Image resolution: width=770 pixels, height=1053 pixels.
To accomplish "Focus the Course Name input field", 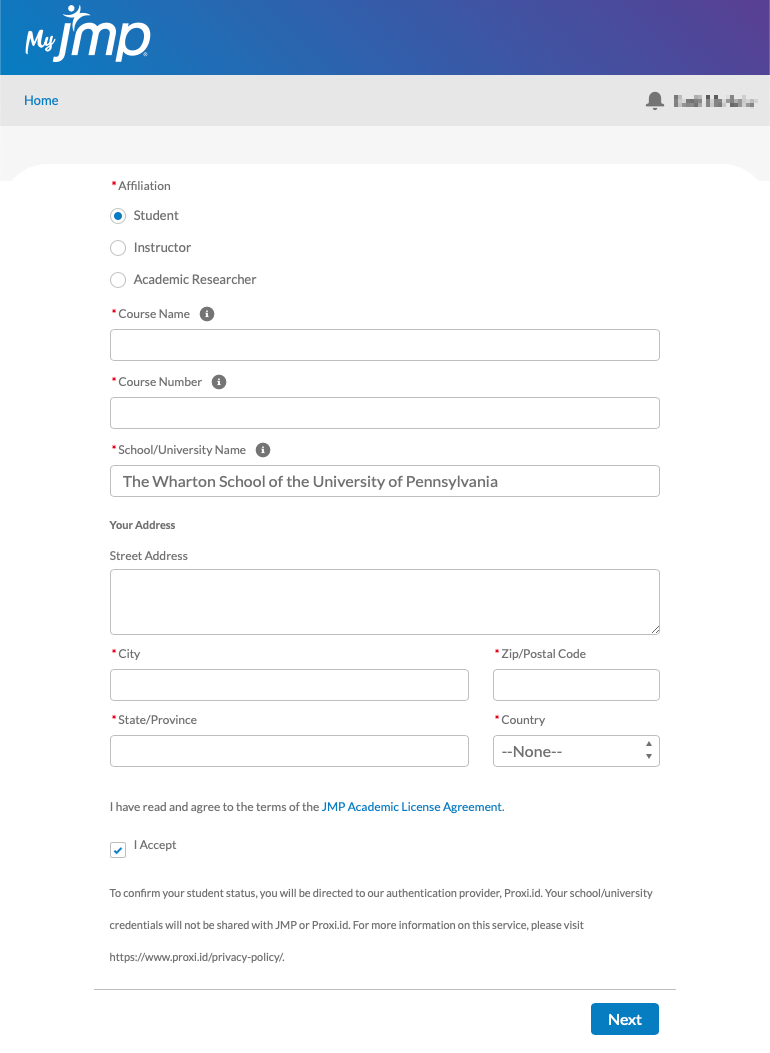I will [385, 345].
